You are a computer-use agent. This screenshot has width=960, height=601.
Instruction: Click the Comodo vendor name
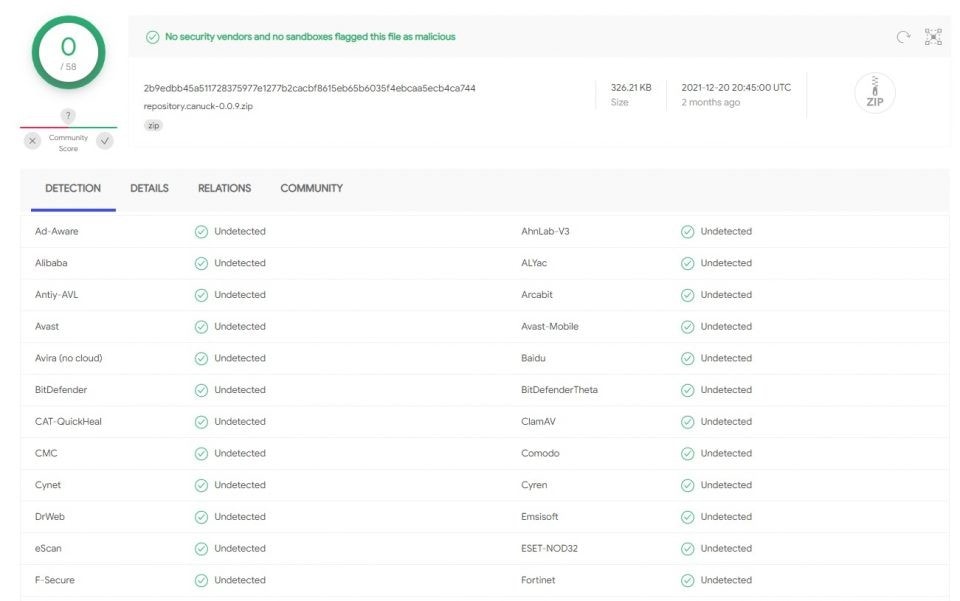[x=540, y=454]
